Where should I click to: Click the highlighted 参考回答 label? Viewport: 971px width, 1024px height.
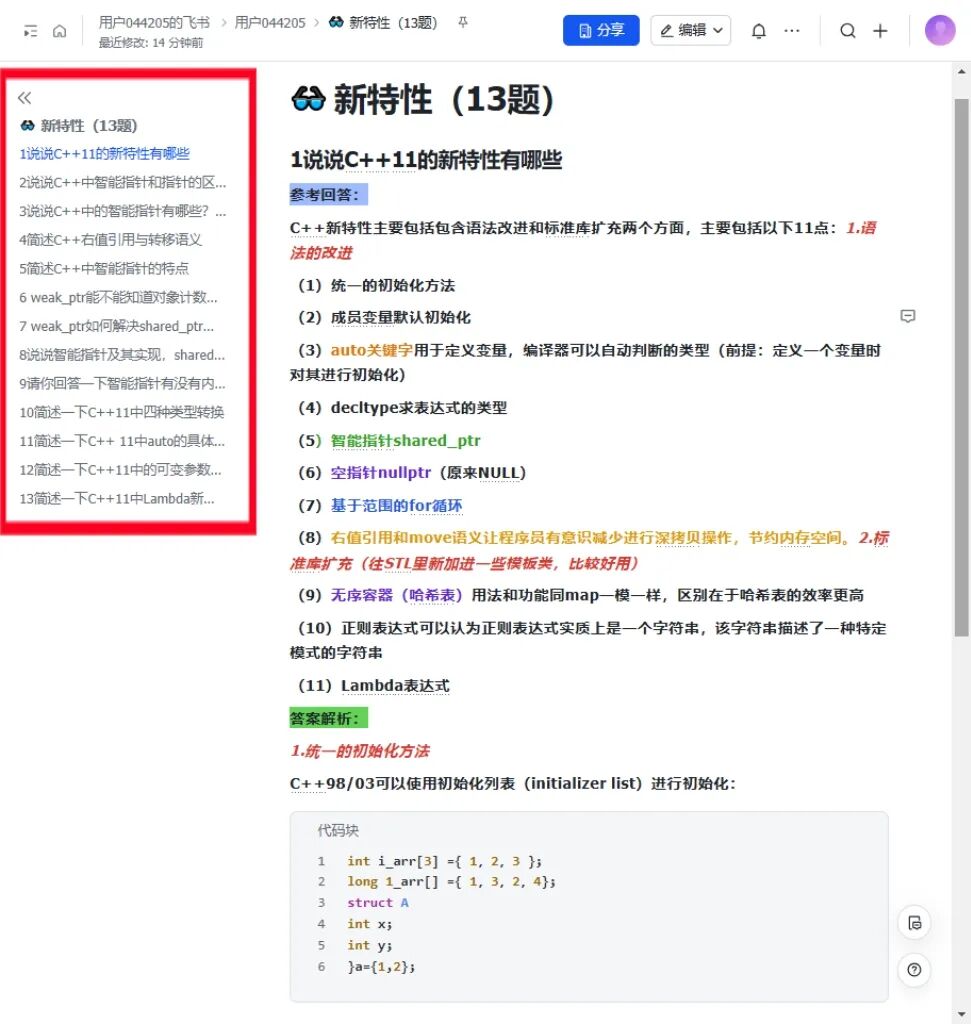tap(328, 195)
